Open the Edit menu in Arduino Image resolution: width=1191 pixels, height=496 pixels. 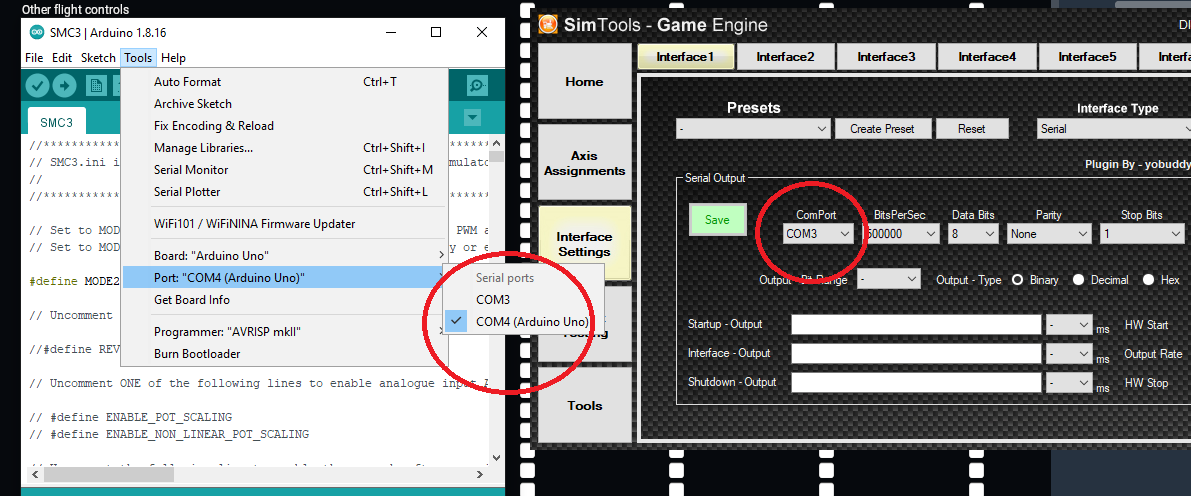pos(62,58)
